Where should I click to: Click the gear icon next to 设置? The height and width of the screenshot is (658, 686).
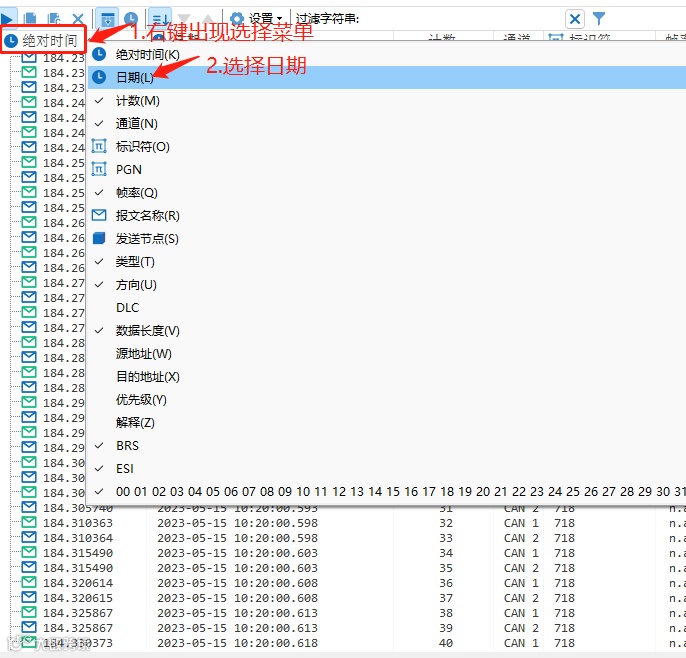[x=237, y=18]
